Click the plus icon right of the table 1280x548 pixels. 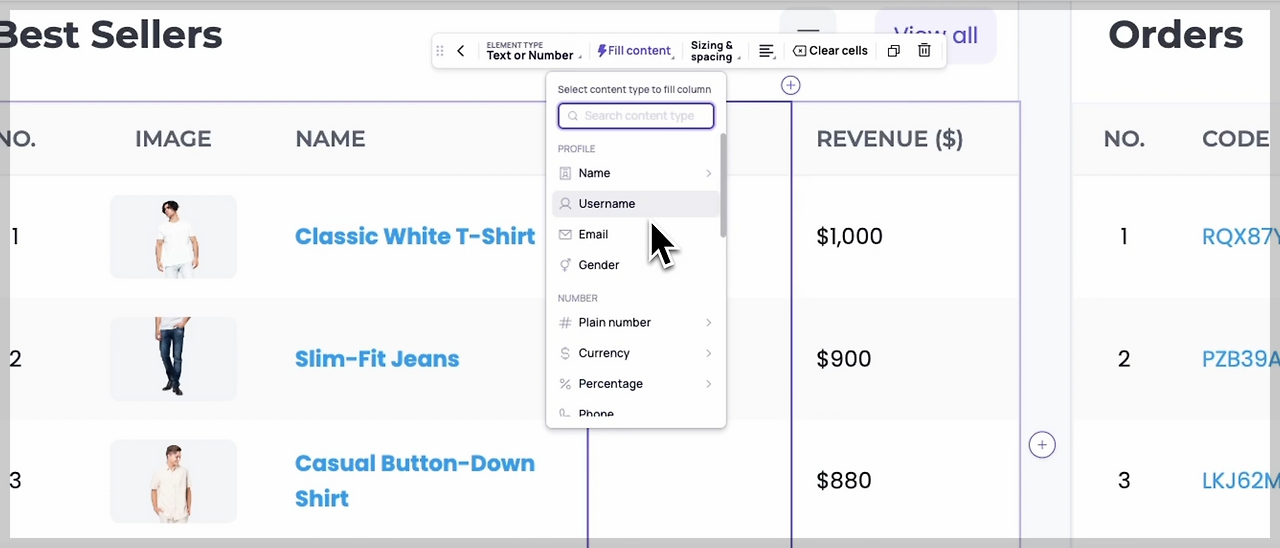[x=1042, y=445]
